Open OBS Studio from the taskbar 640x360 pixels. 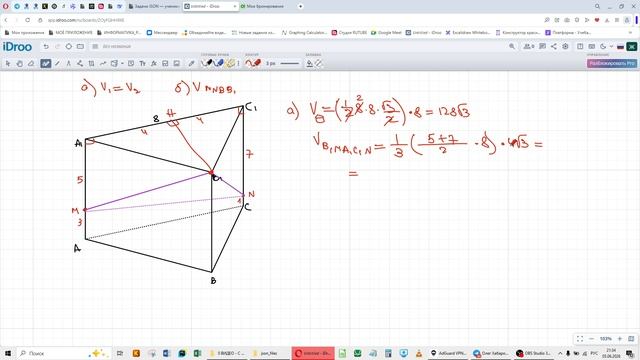(533, 353)
